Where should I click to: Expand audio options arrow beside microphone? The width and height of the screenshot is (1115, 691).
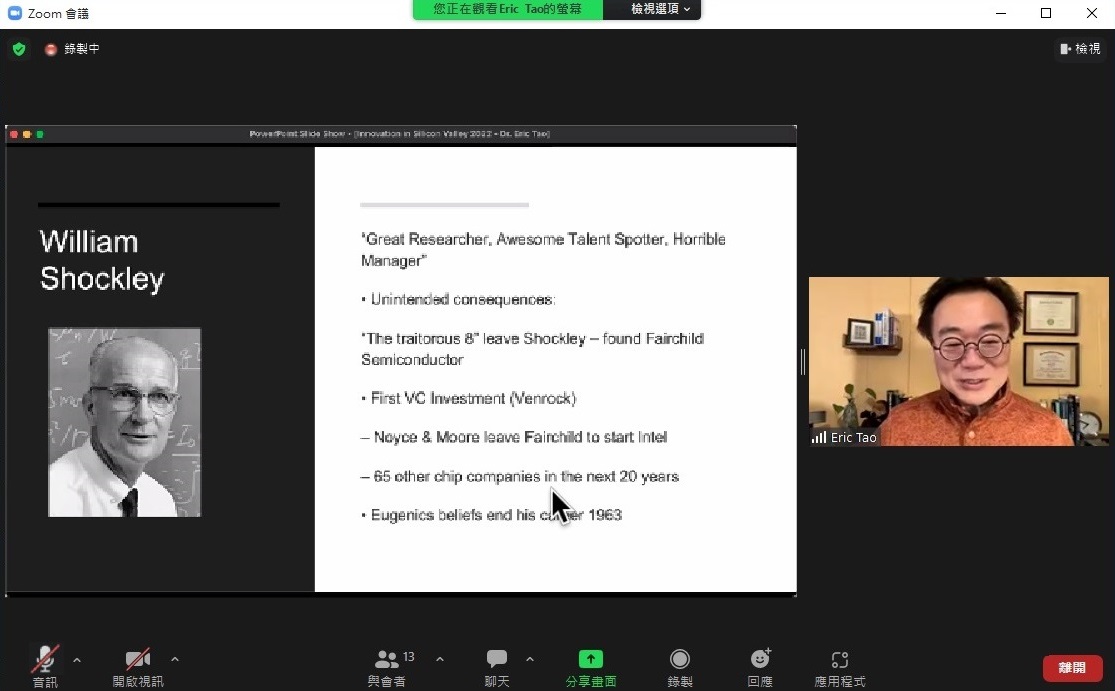77,659
